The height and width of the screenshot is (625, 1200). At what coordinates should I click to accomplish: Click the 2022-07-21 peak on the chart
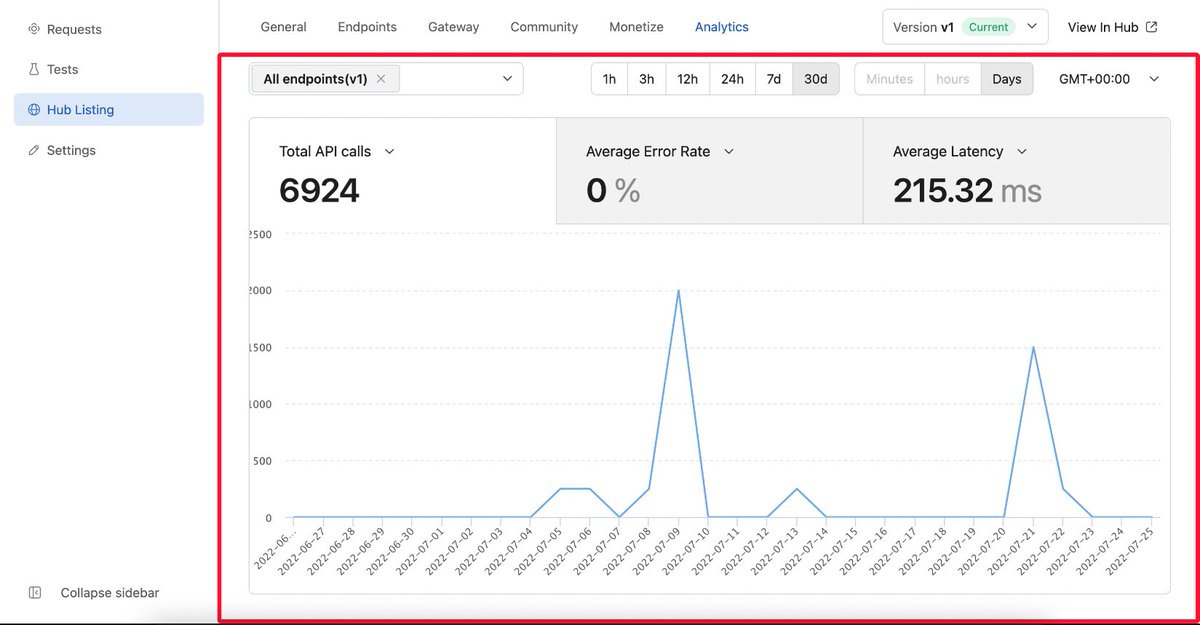coord(1032,347)
